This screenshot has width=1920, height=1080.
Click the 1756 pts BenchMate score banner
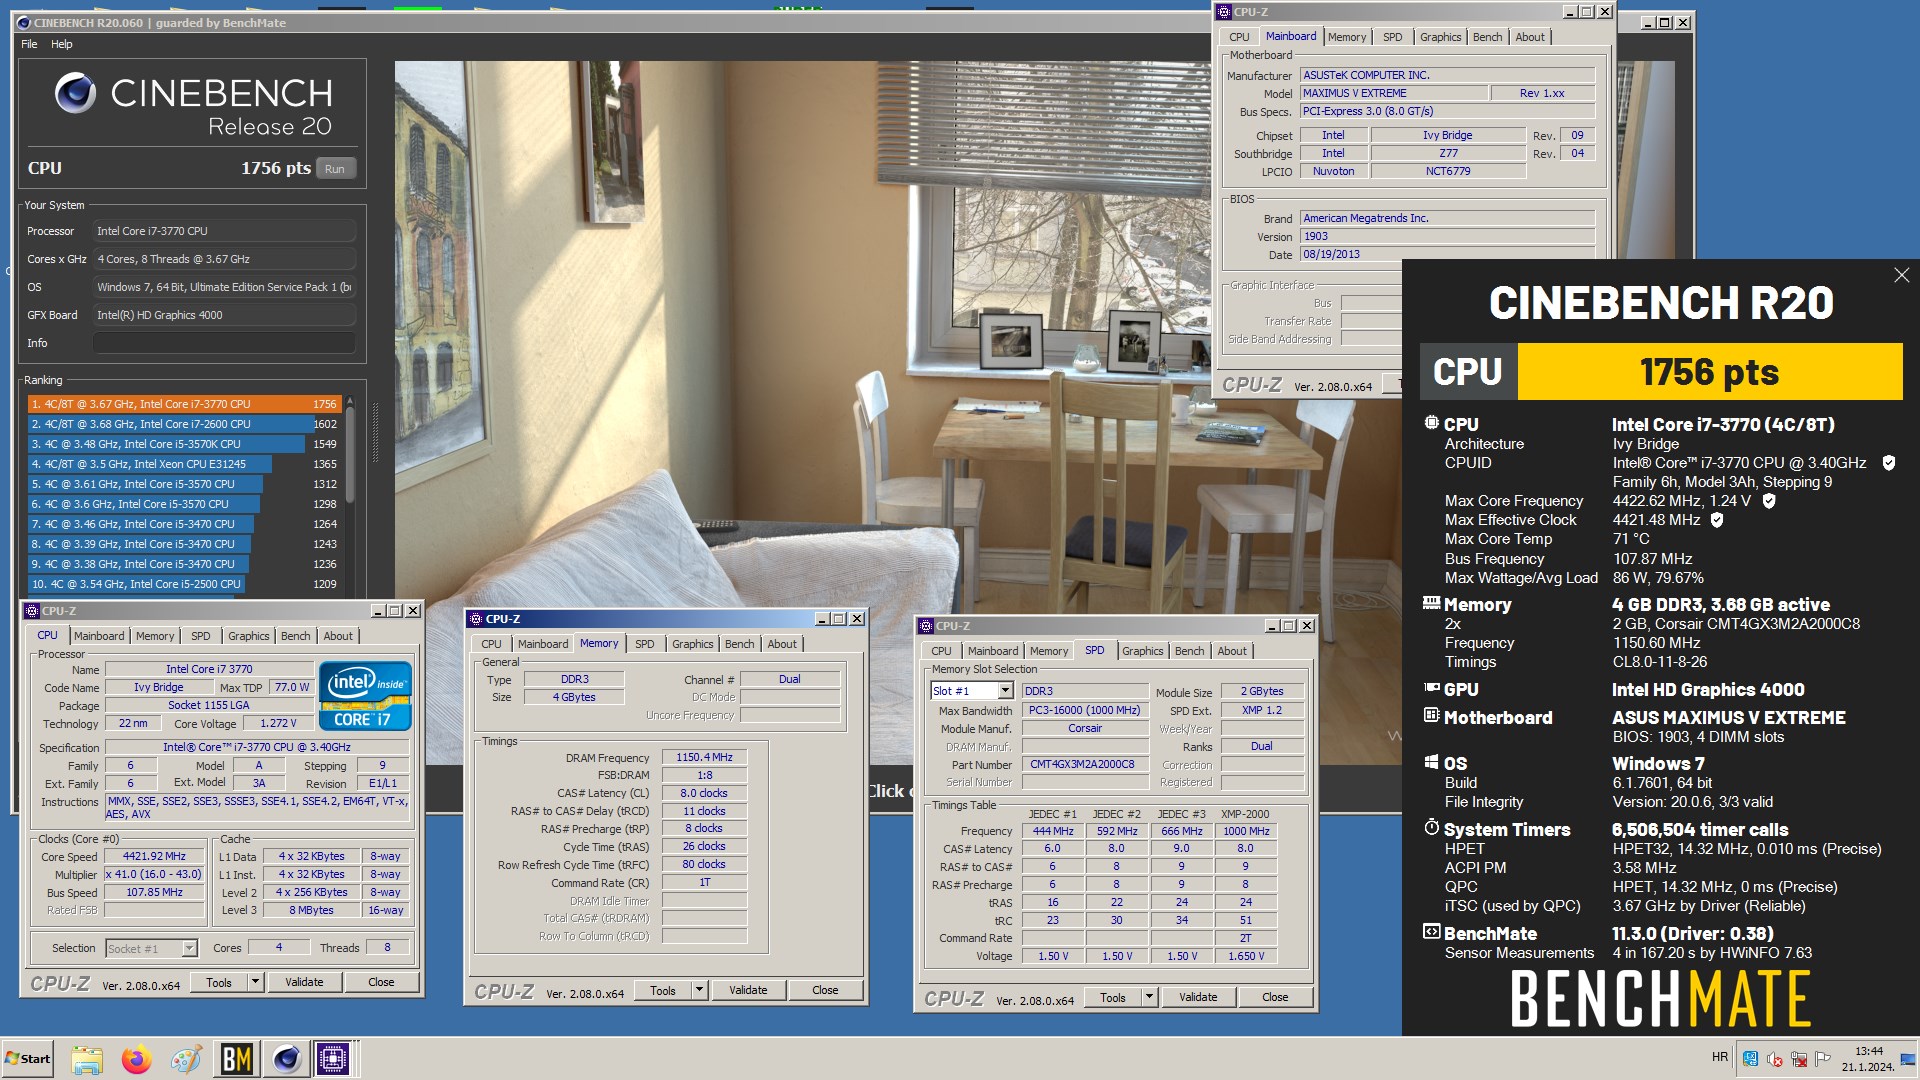(1709, 372)
